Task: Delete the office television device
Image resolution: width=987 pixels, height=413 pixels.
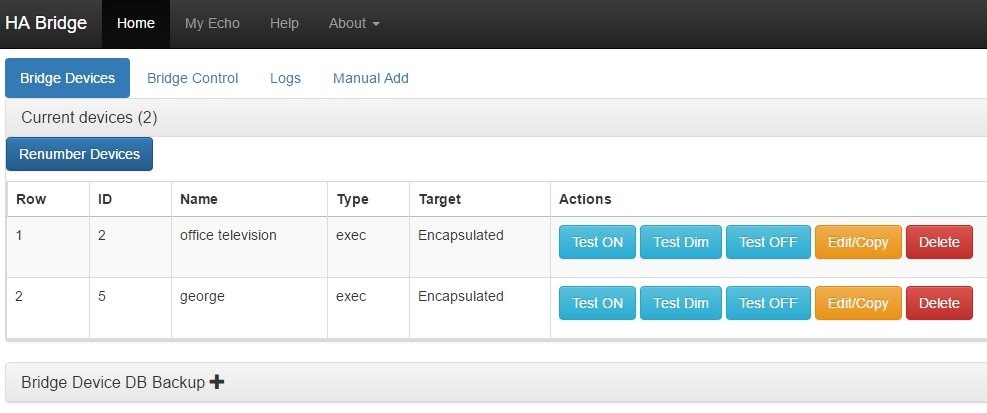Action: point(939,242)
